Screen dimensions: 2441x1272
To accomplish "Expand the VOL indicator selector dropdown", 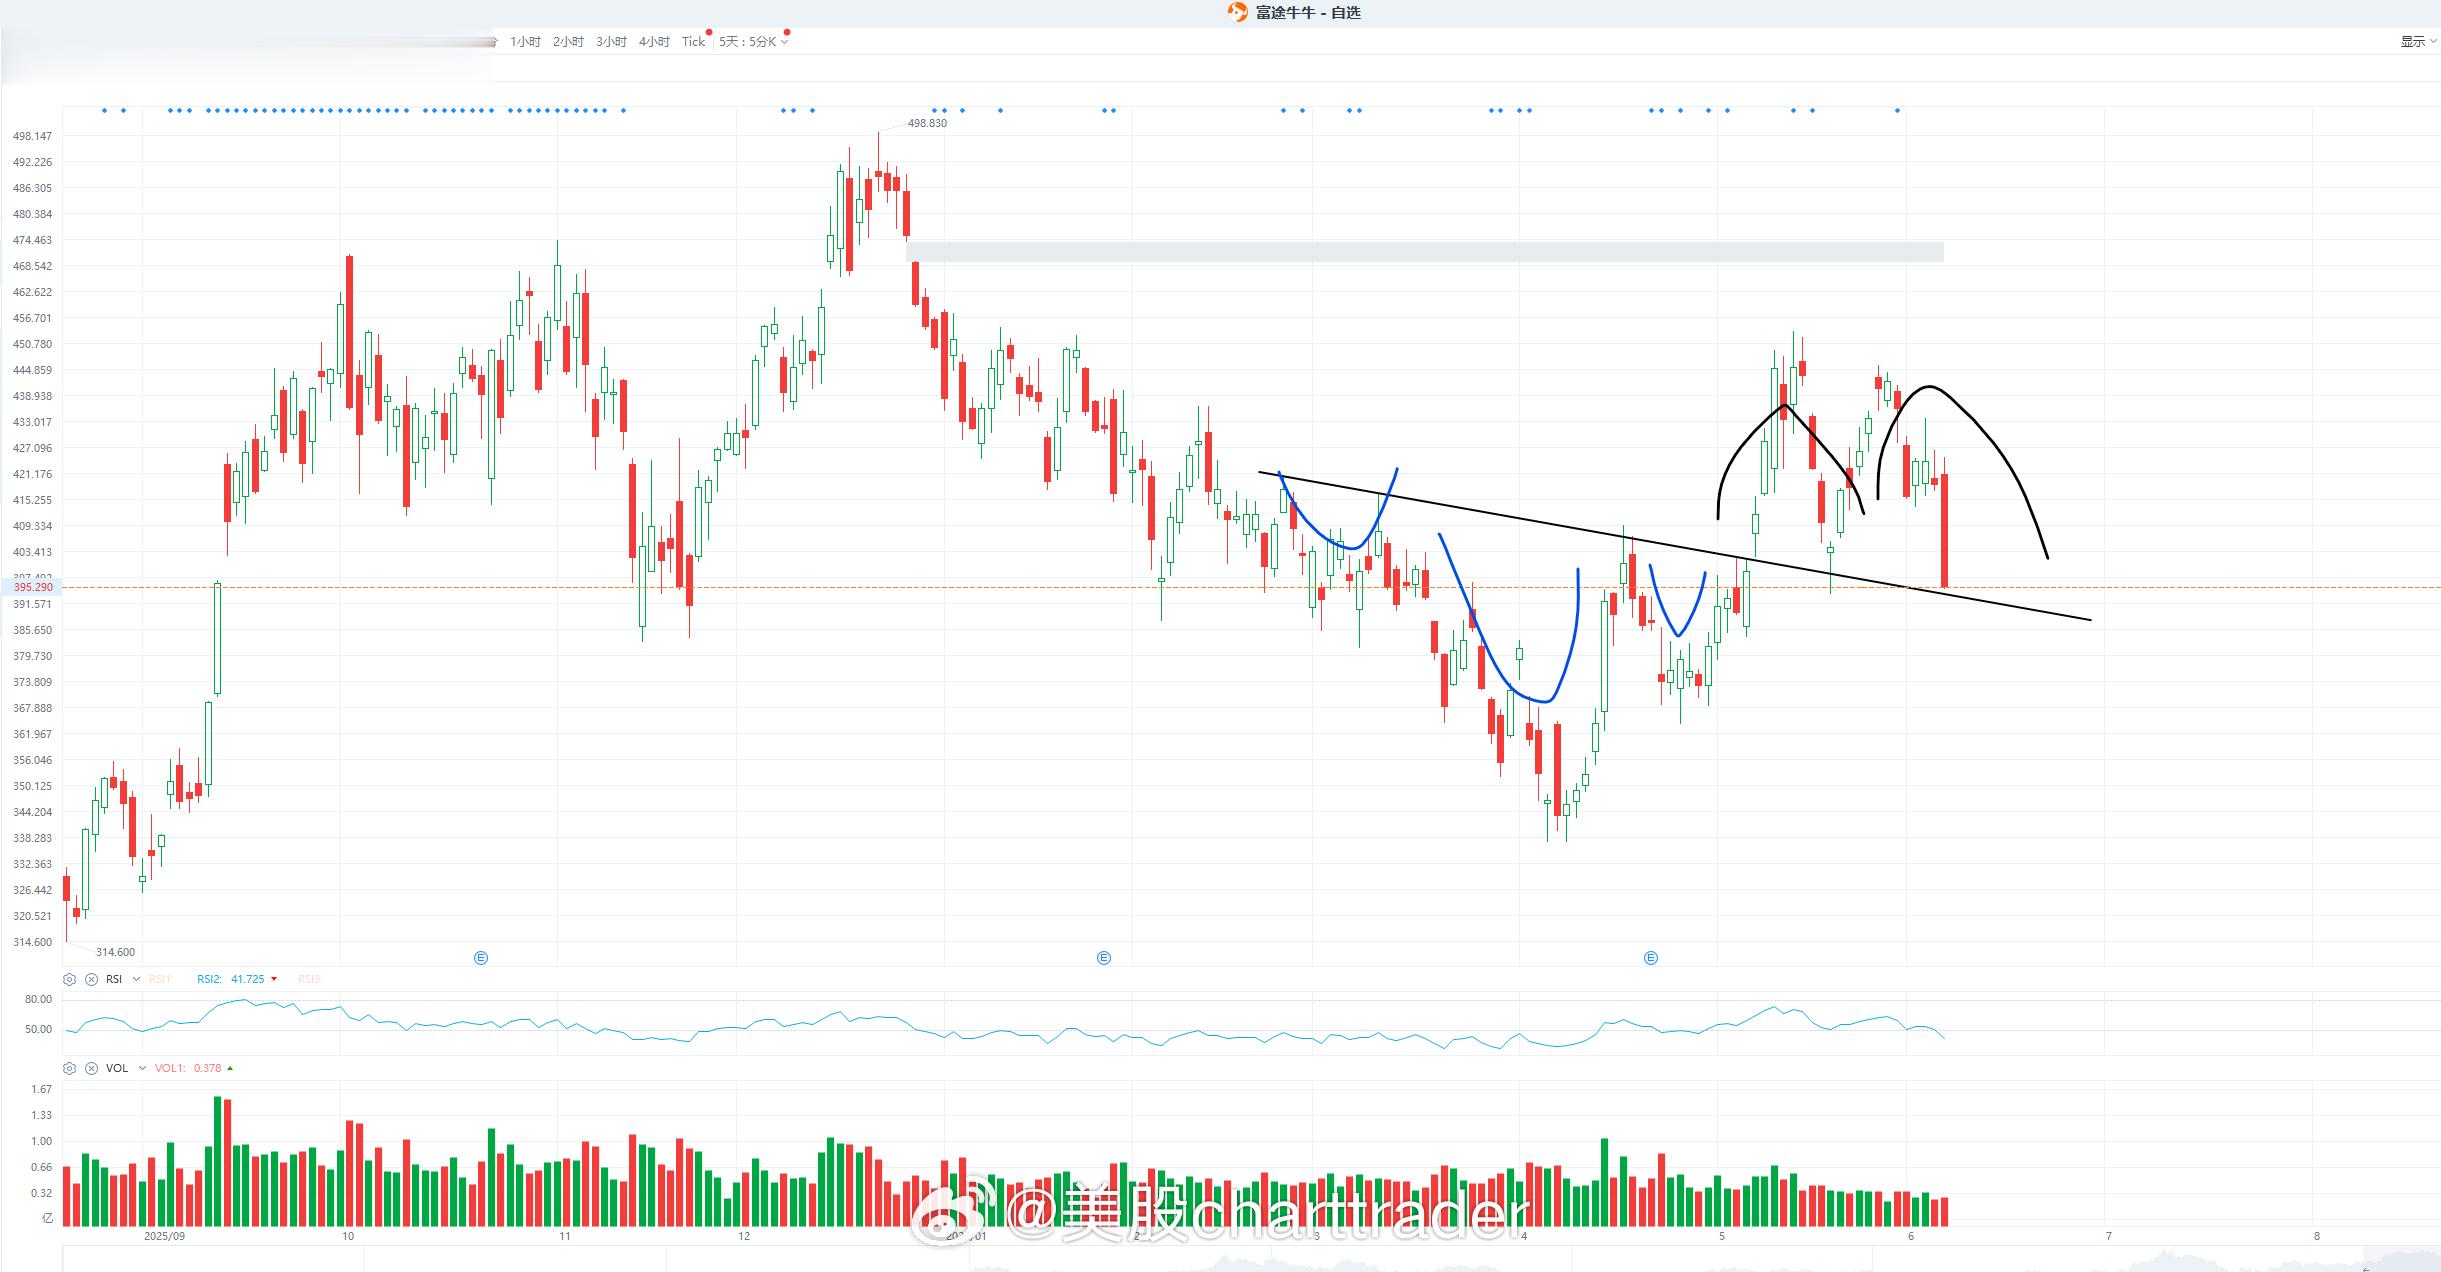I will pos(142,1068).
